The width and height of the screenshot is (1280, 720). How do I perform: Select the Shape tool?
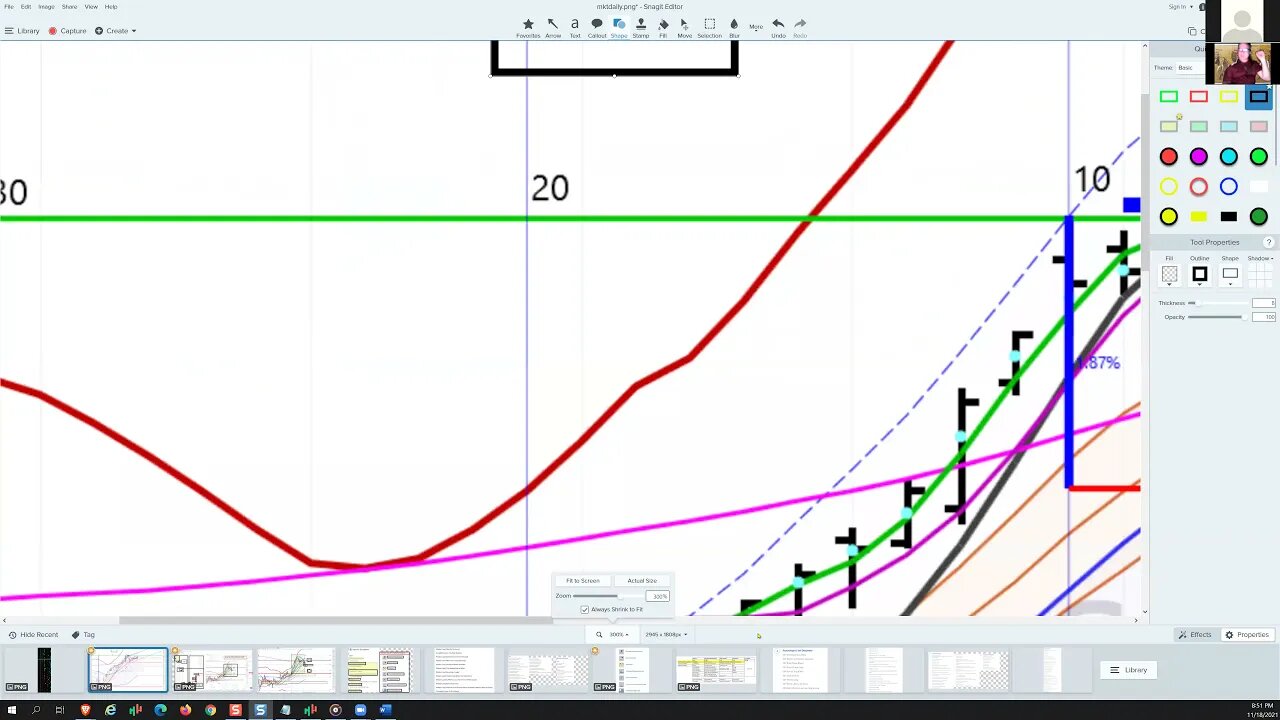coord(619,28)
